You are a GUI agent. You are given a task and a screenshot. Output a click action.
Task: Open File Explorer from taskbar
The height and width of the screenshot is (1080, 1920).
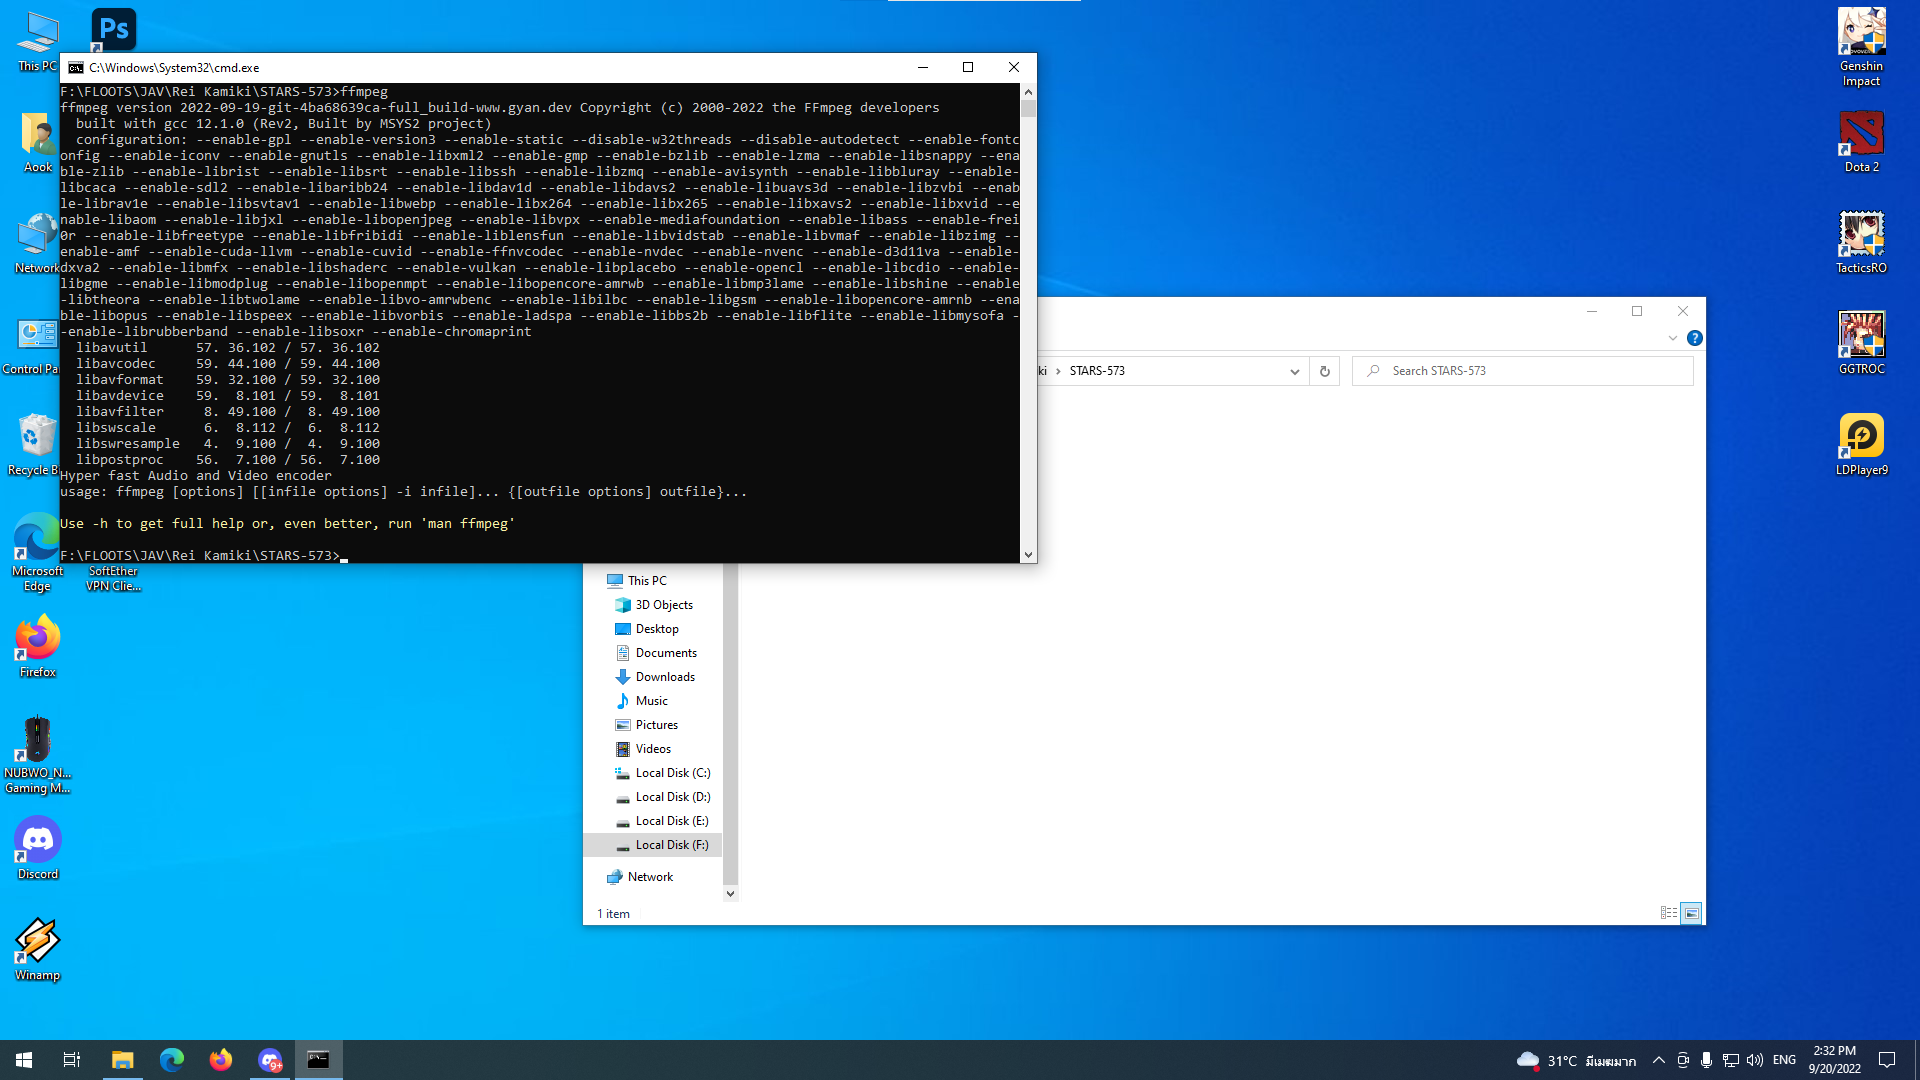[x=122, y=1059]
